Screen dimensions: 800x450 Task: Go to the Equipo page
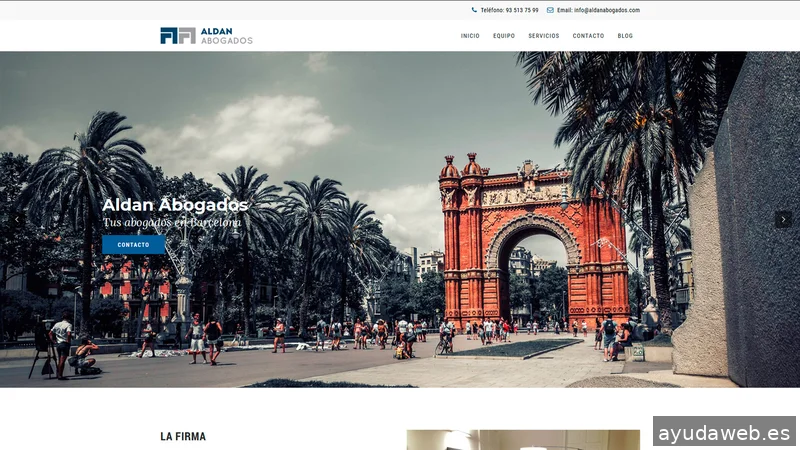point(504,36)
